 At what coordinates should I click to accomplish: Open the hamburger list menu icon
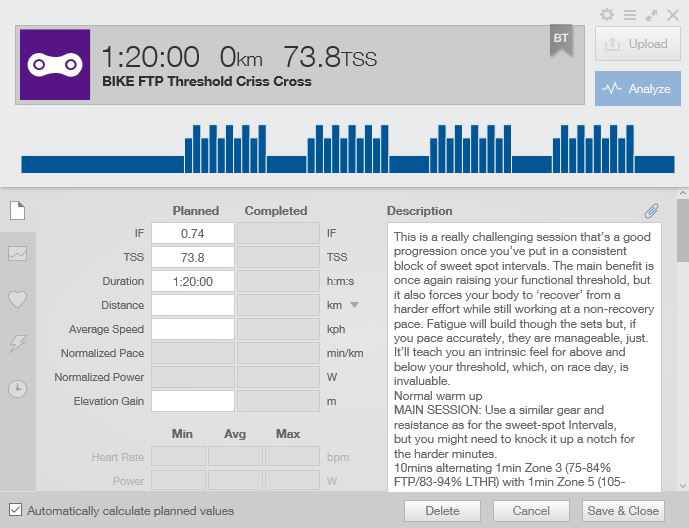(x=630, y=15)
